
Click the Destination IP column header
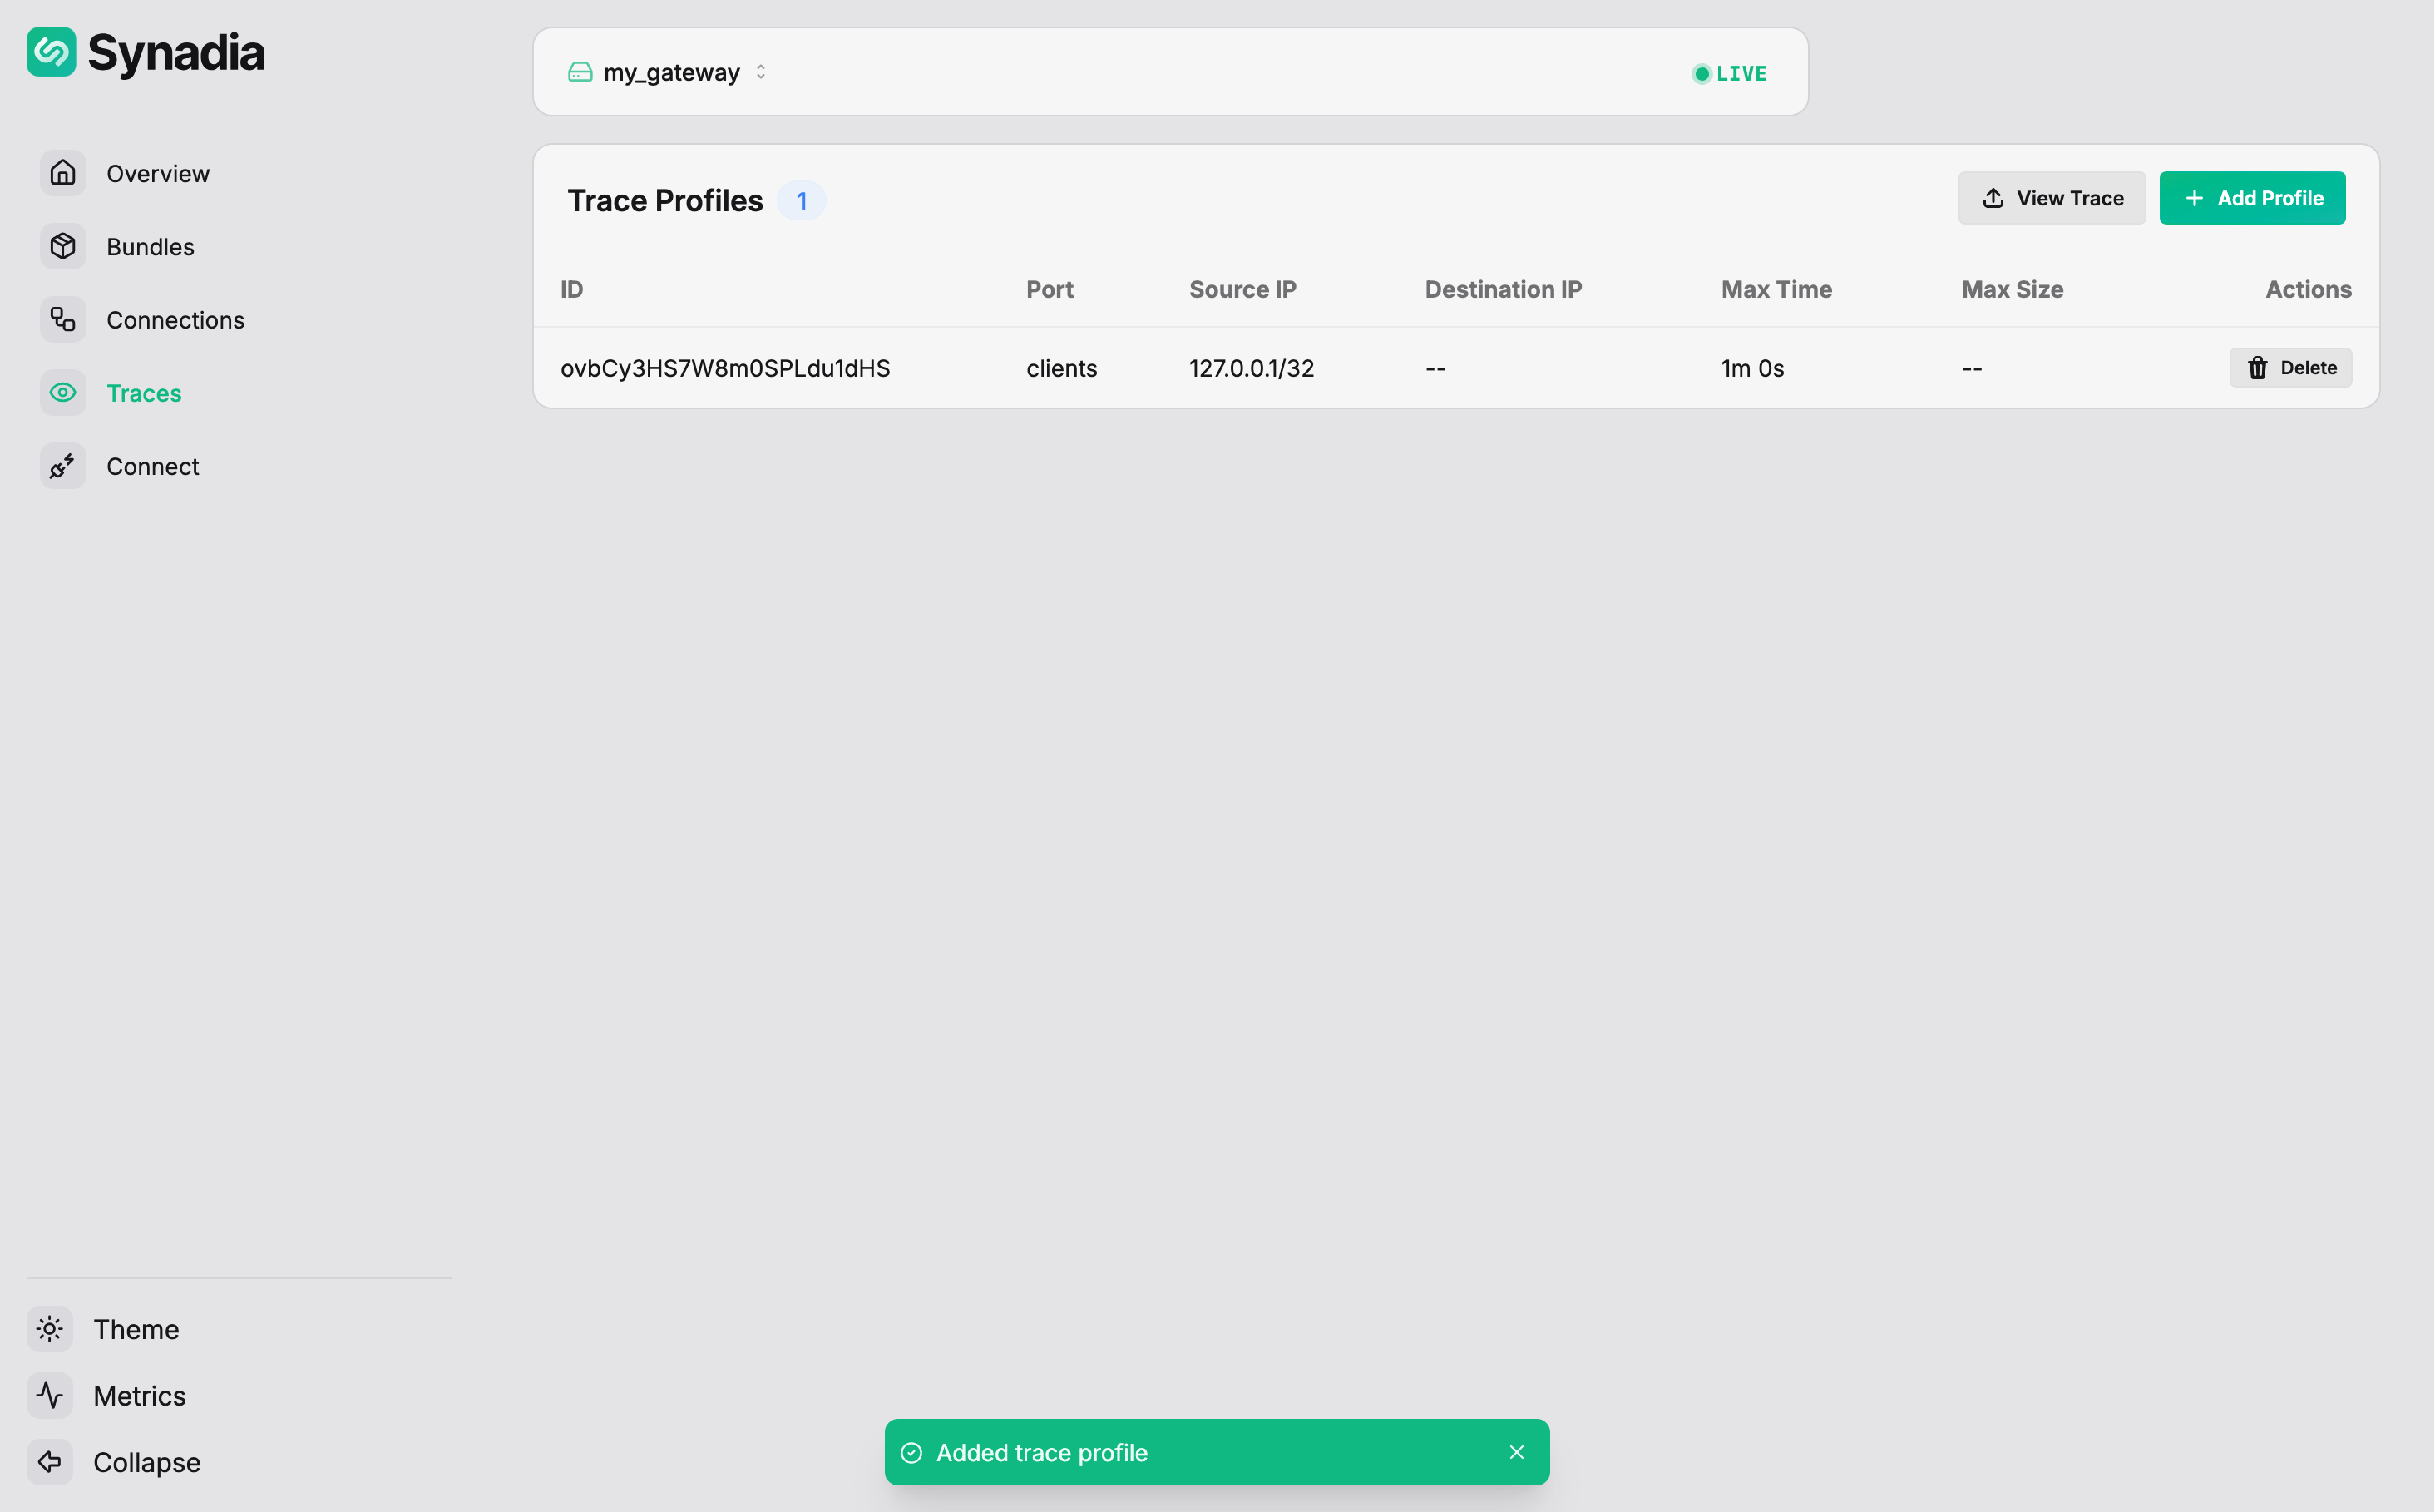pyautogui.click(x=1504, y=289)
